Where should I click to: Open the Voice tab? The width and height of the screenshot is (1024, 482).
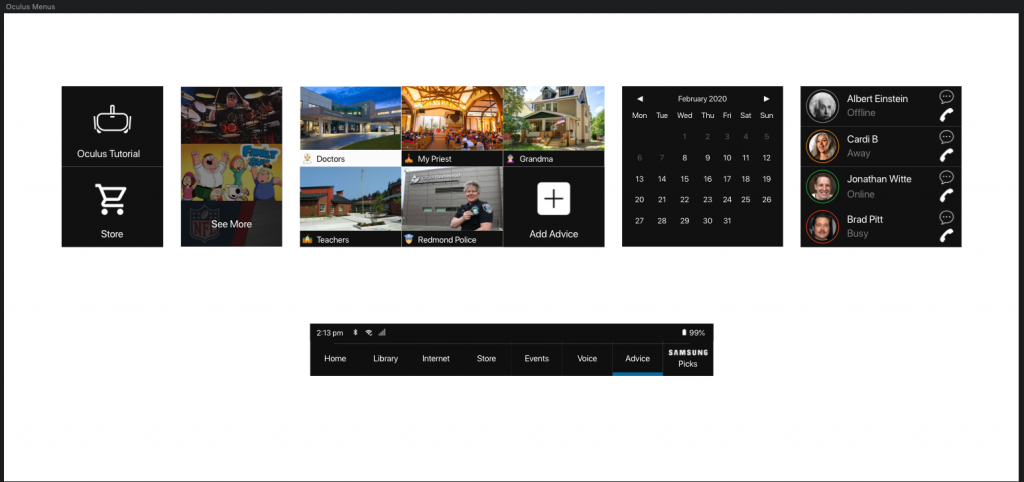click(x=587, y=359)
